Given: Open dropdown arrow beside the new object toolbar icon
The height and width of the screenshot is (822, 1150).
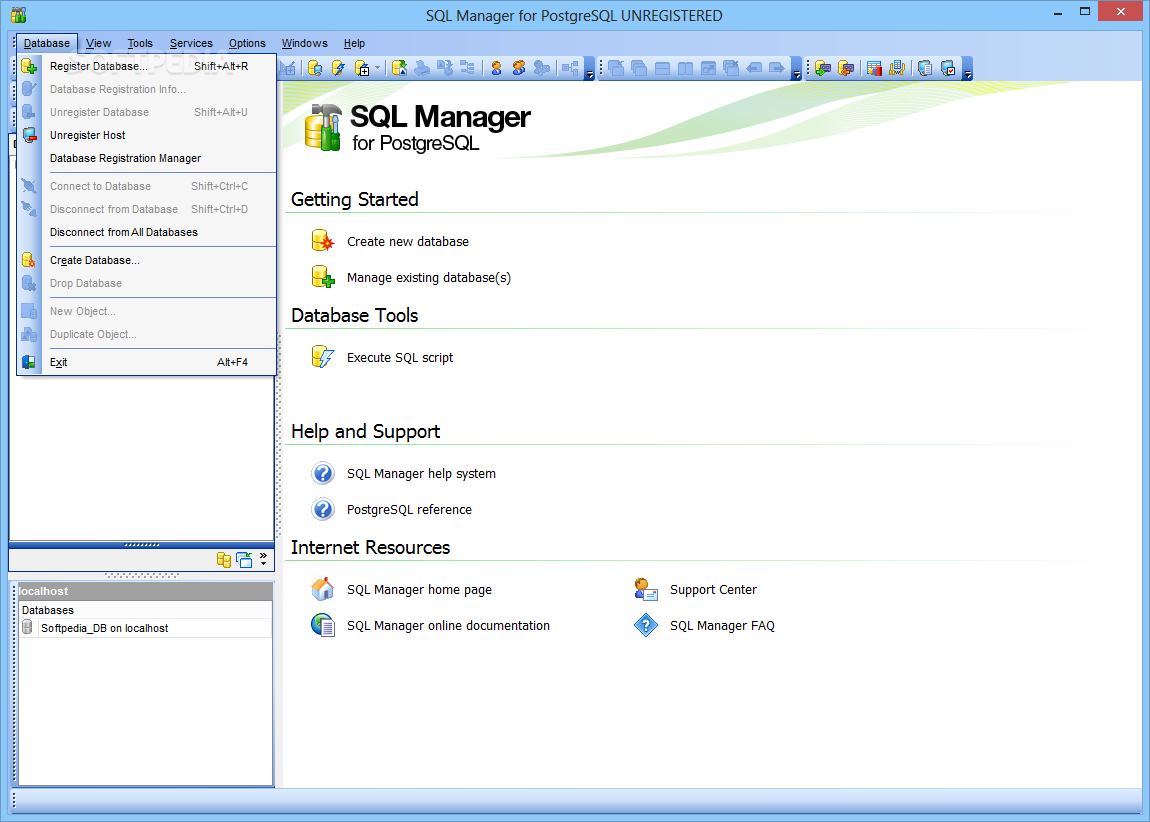Looking at the screenshot, I should point(378,68).
